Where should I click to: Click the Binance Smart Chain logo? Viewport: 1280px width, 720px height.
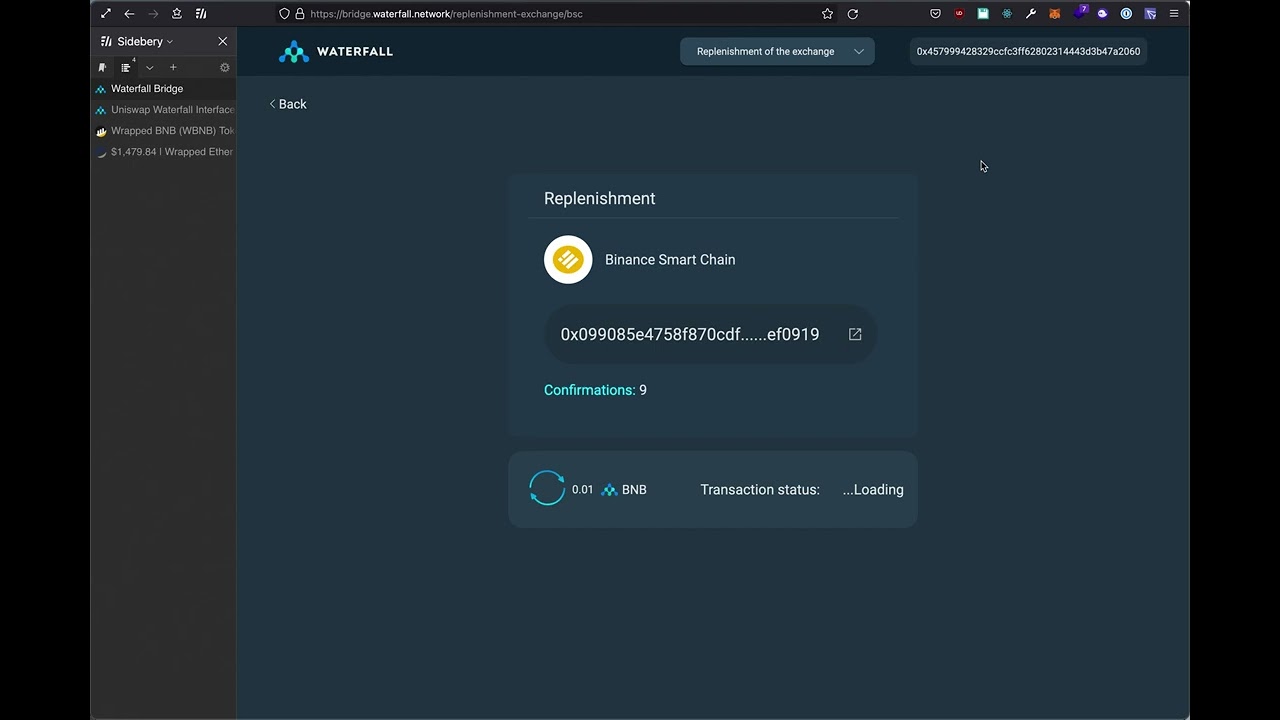(568, 260)
